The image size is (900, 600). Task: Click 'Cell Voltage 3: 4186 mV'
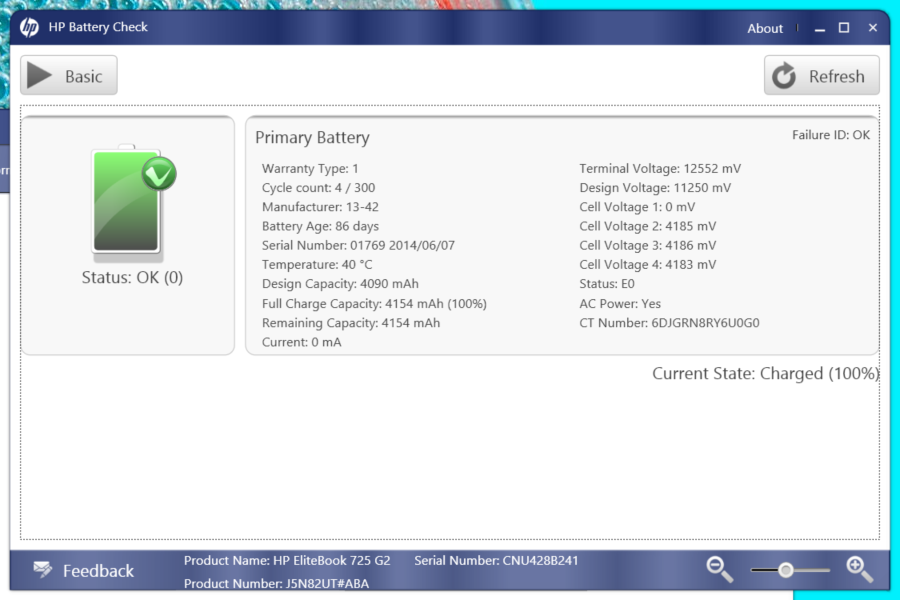point(647,246)
